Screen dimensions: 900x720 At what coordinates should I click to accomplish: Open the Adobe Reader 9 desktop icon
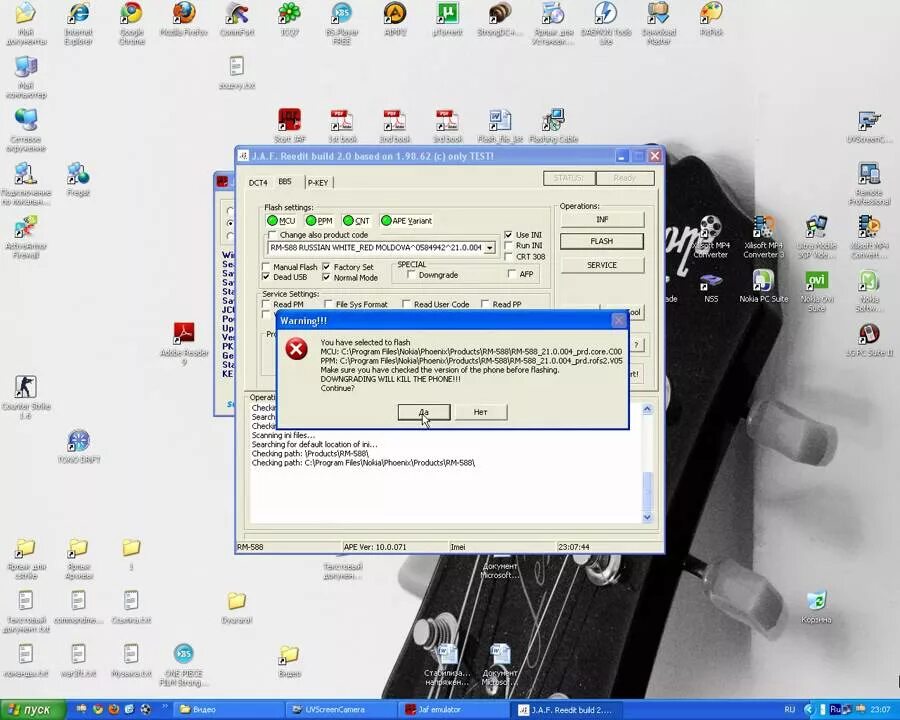tap(184, 343)
